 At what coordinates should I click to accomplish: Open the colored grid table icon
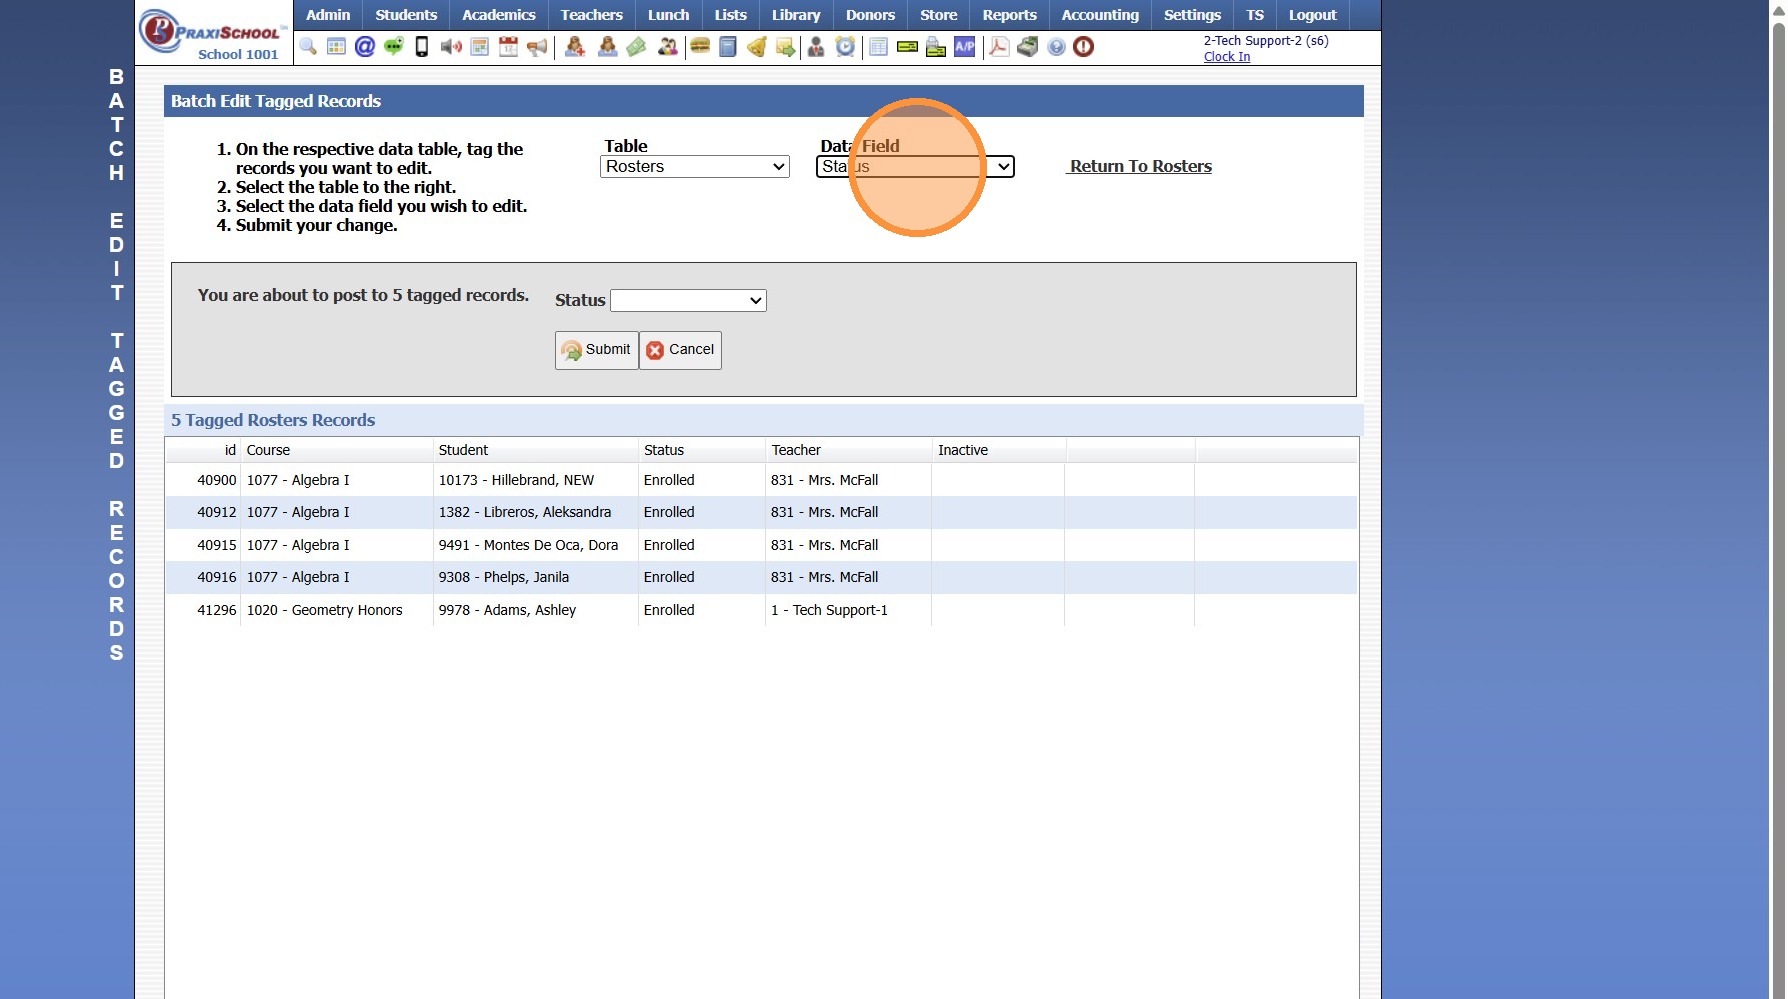click(x=336, y=47)
